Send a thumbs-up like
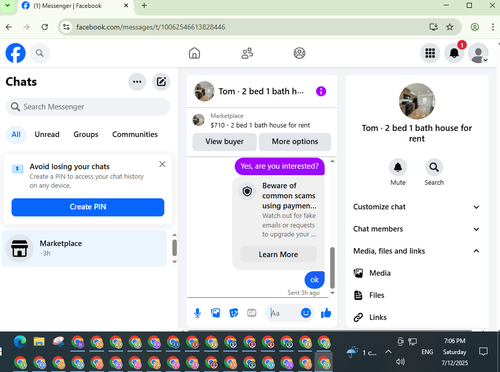The image size is (500, 372). point(326,313)
